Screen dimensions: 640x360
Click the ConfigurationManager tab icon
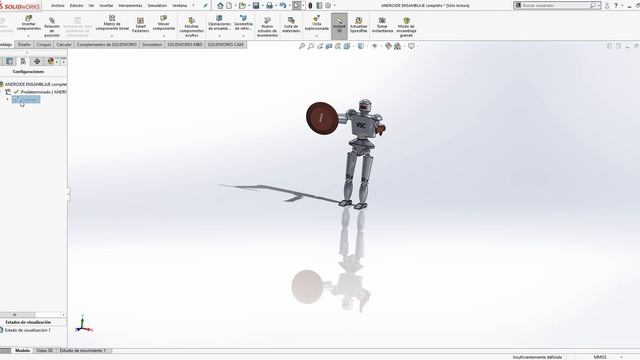pos(23,61)
